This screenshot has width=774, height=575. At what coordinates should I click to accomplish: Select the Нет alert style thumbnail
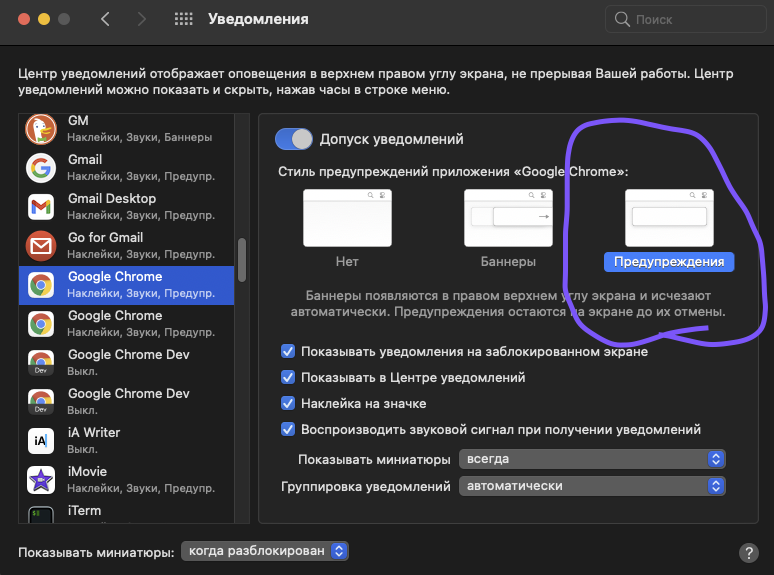click(x=347, y=218)
